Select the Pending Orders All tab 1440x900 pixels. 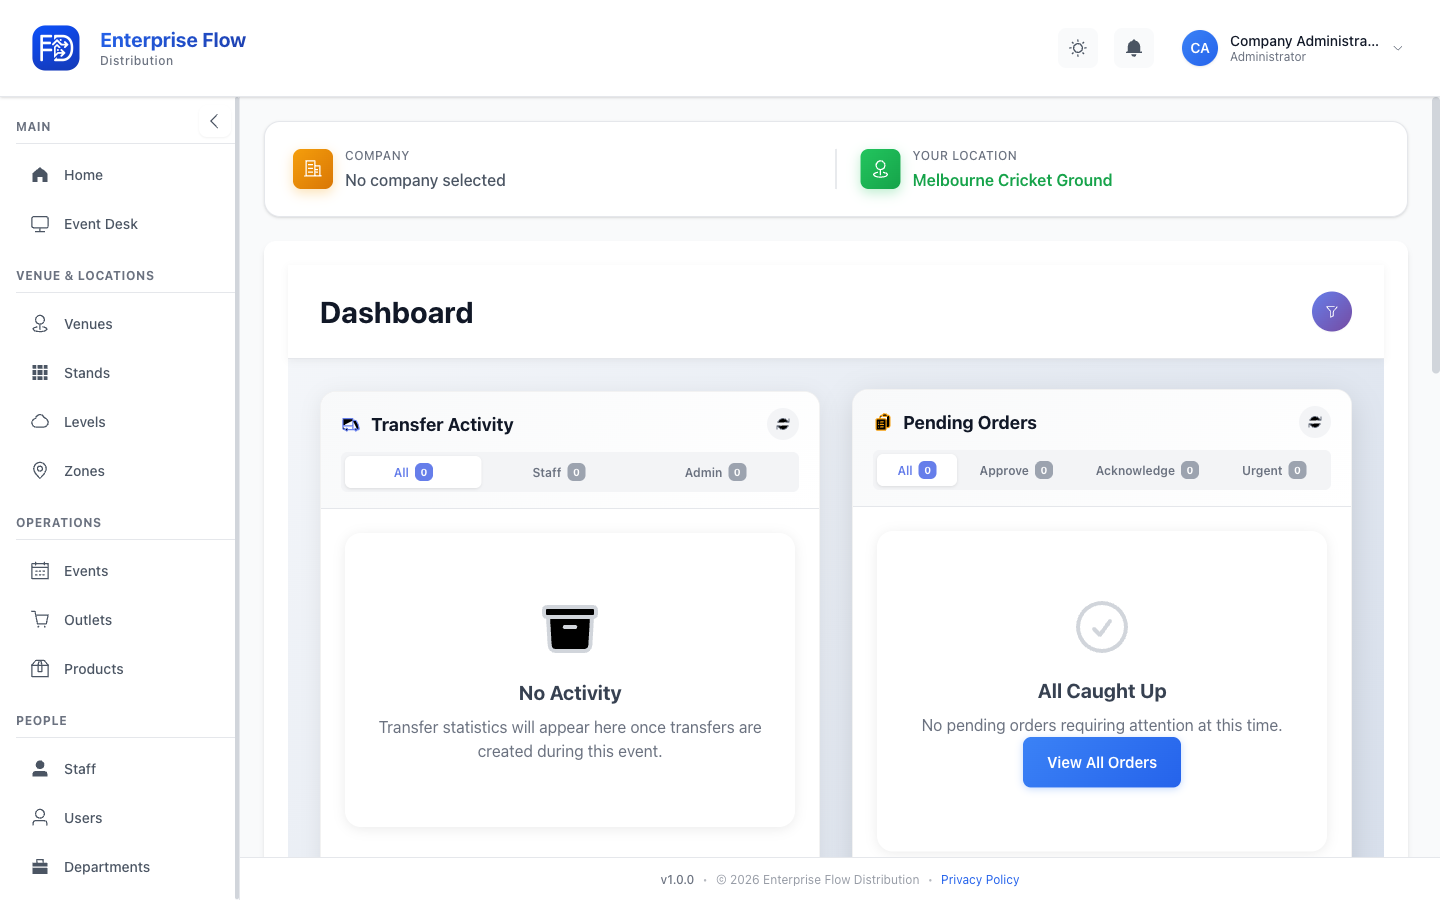917,470
